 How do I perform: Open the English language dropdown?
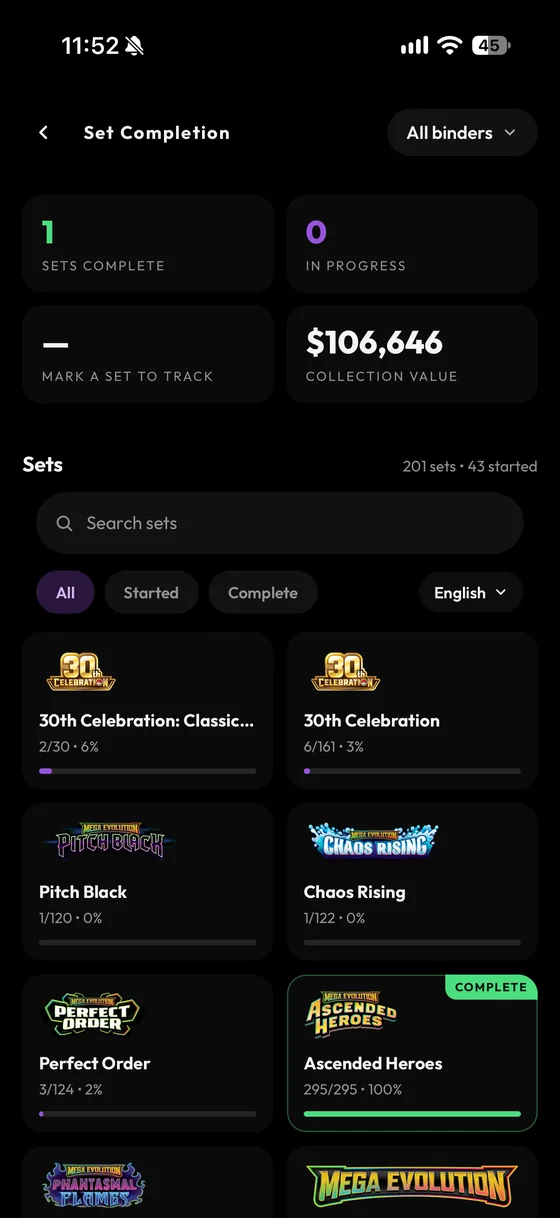[x=471, y=593]
